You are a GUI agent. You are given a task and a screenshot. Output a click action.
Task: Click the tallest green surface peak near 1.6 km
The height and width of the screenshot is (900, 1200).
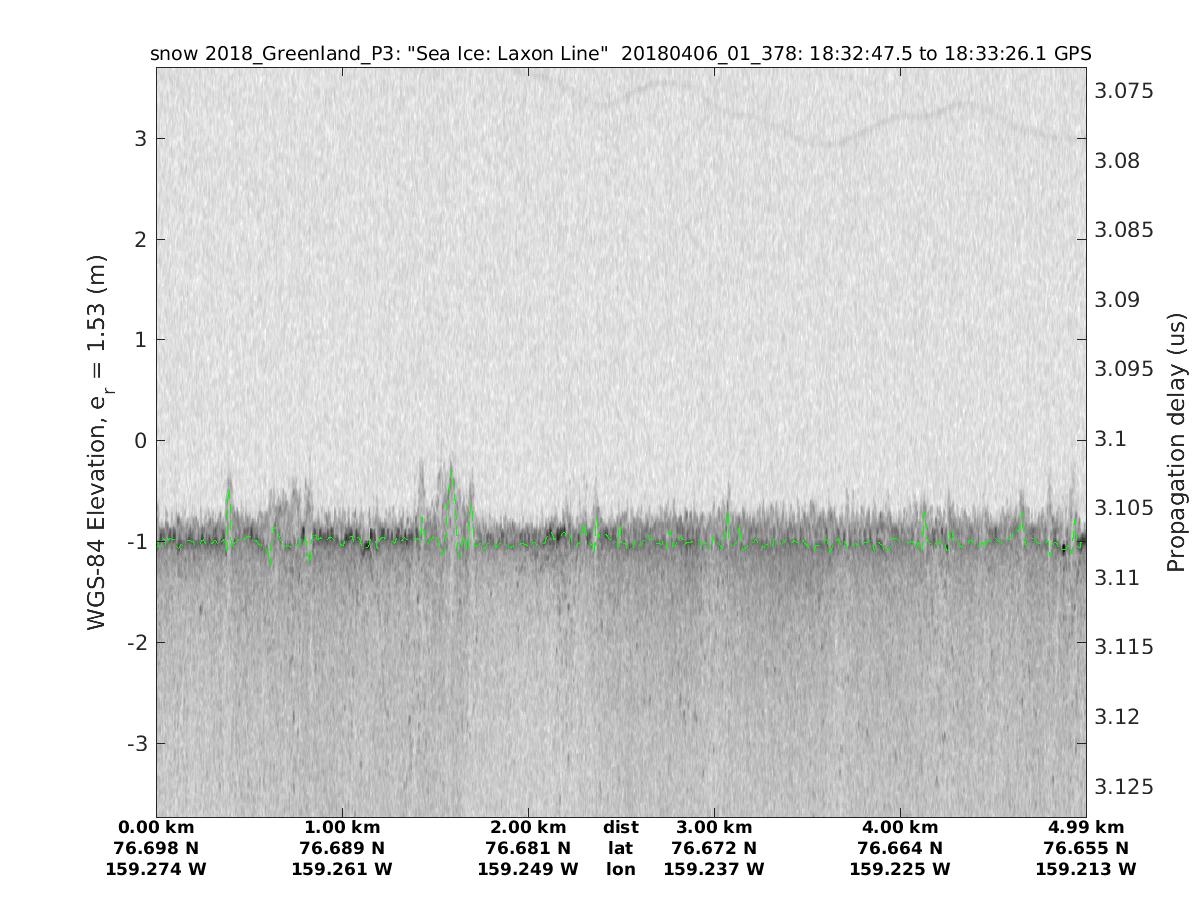tap(452, 470)
